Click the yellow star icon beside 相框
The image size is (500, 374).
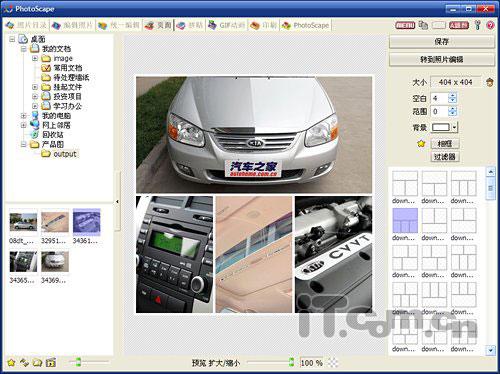coord(421,144)
